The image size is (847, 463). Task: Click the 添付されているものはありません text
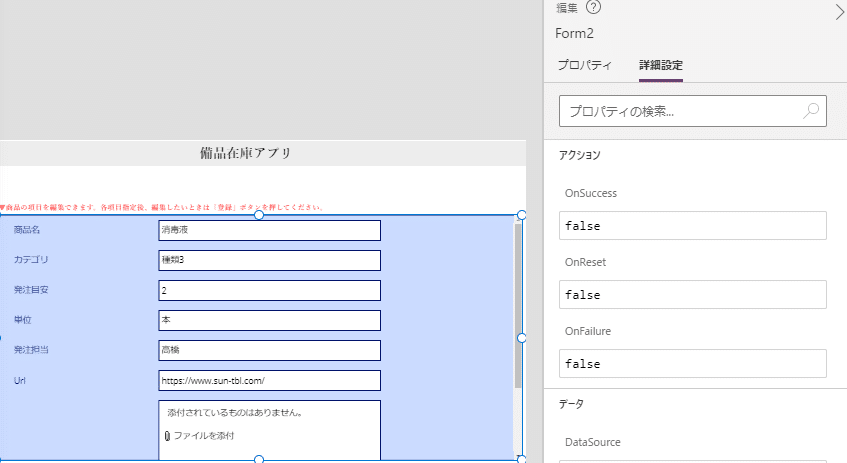(235, 413)
